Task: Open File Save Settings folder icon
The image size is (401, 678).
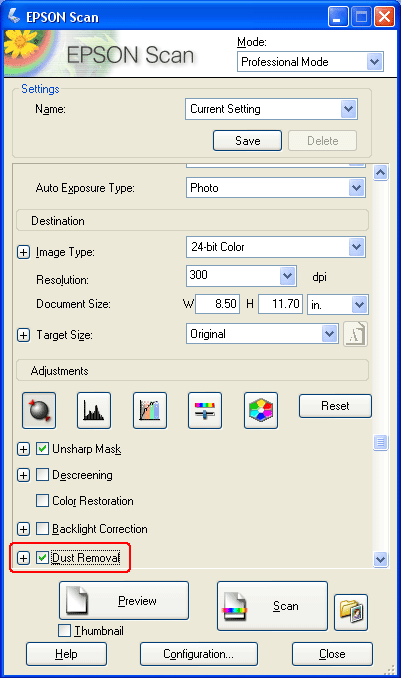Action: click(x=351, y=612)
